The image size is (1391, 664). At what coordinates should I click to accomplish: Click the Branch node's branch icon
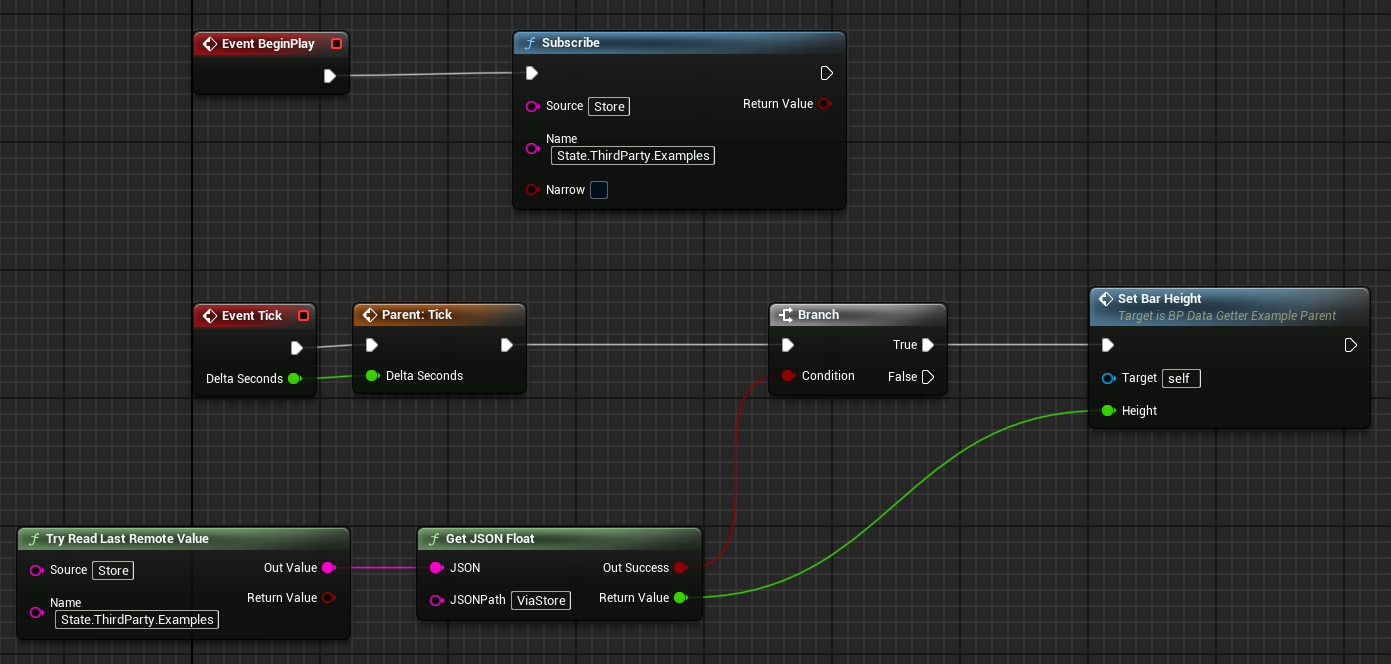[x=784, y=314]
